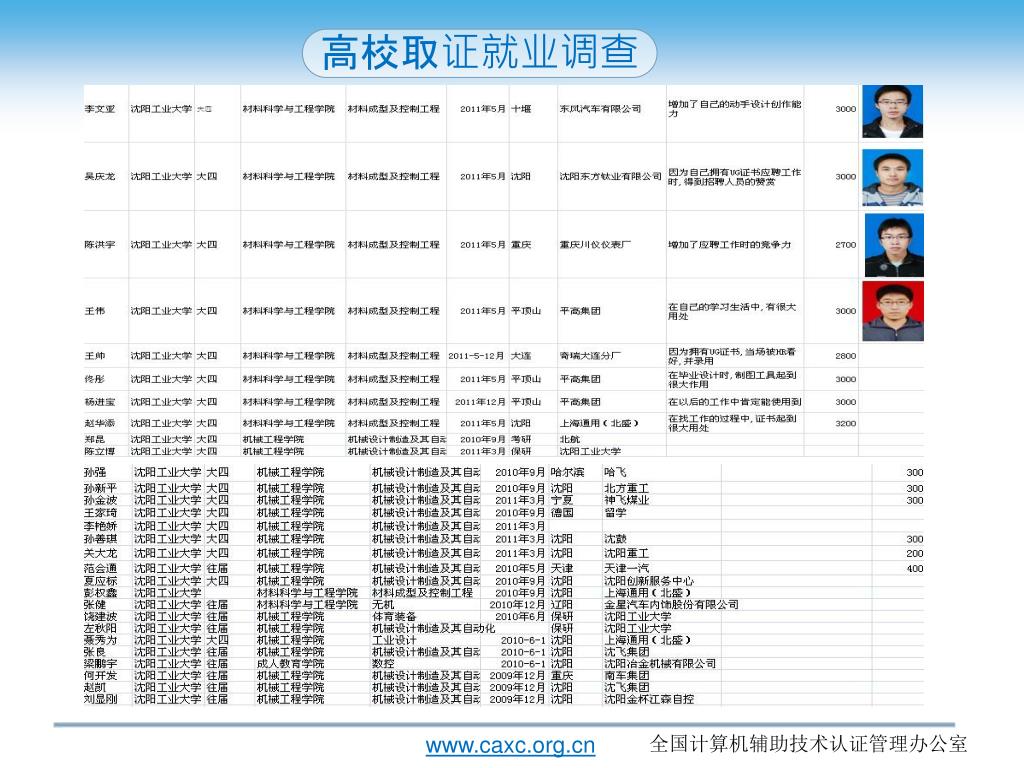Viewport: 1024px width, 768px height.
Task: Select the name cell 陈立博
Action: [100, 451]
